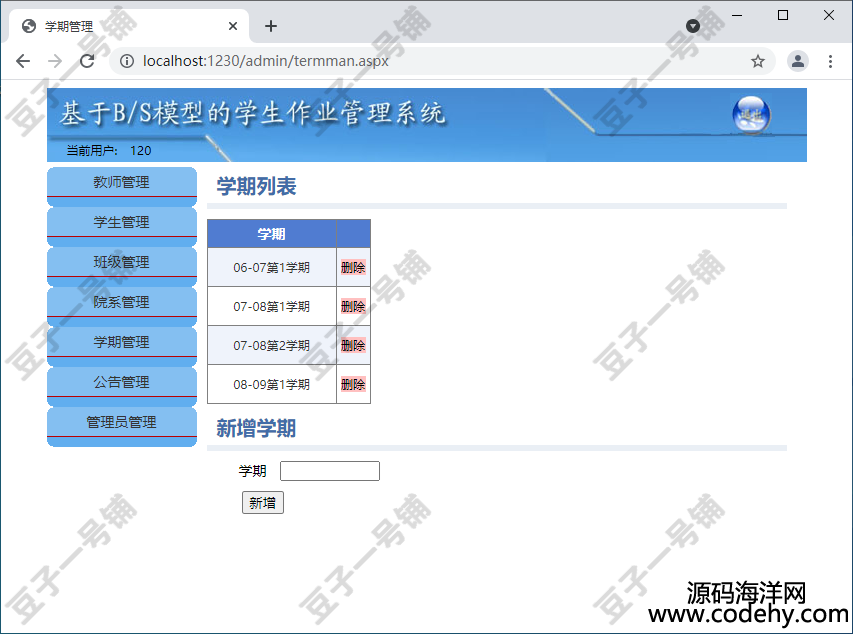Click the browser forward arrow
This screenshot has height=634, width=853.
55,61
